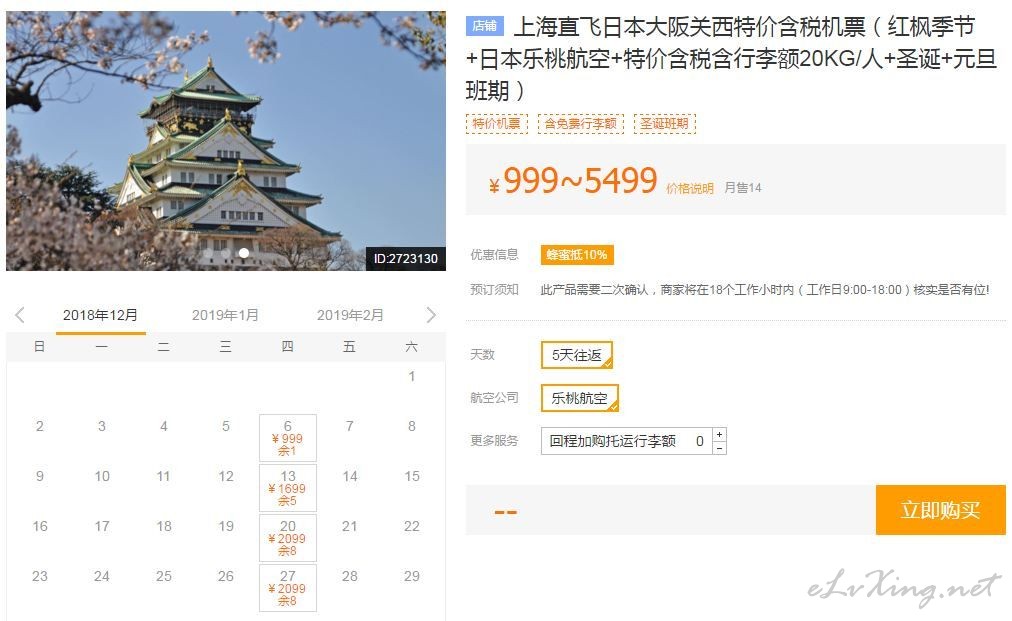Click the 预订须知 booking notice label
This screenshot has width=1012, height=621.
click(x=494, y=289)
